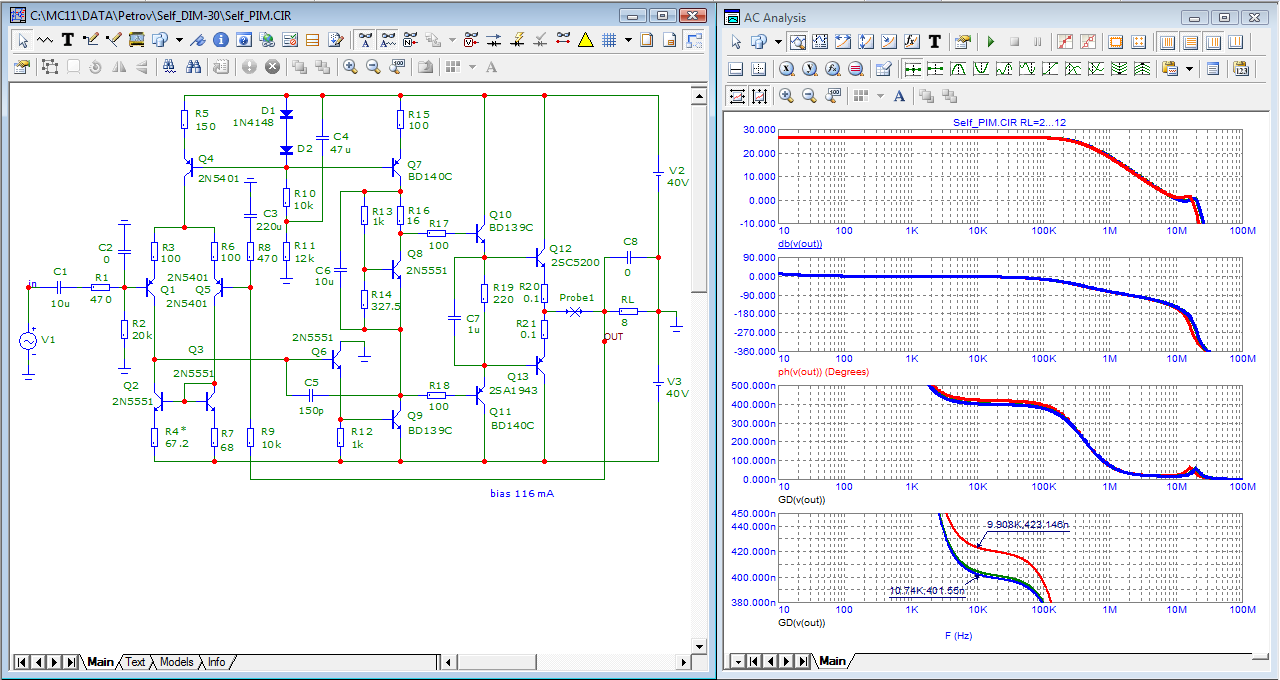Click the font 'A' icon in AC Analysis toolbar
Viewport: 1280px width, 680px height.
point(899,96)
